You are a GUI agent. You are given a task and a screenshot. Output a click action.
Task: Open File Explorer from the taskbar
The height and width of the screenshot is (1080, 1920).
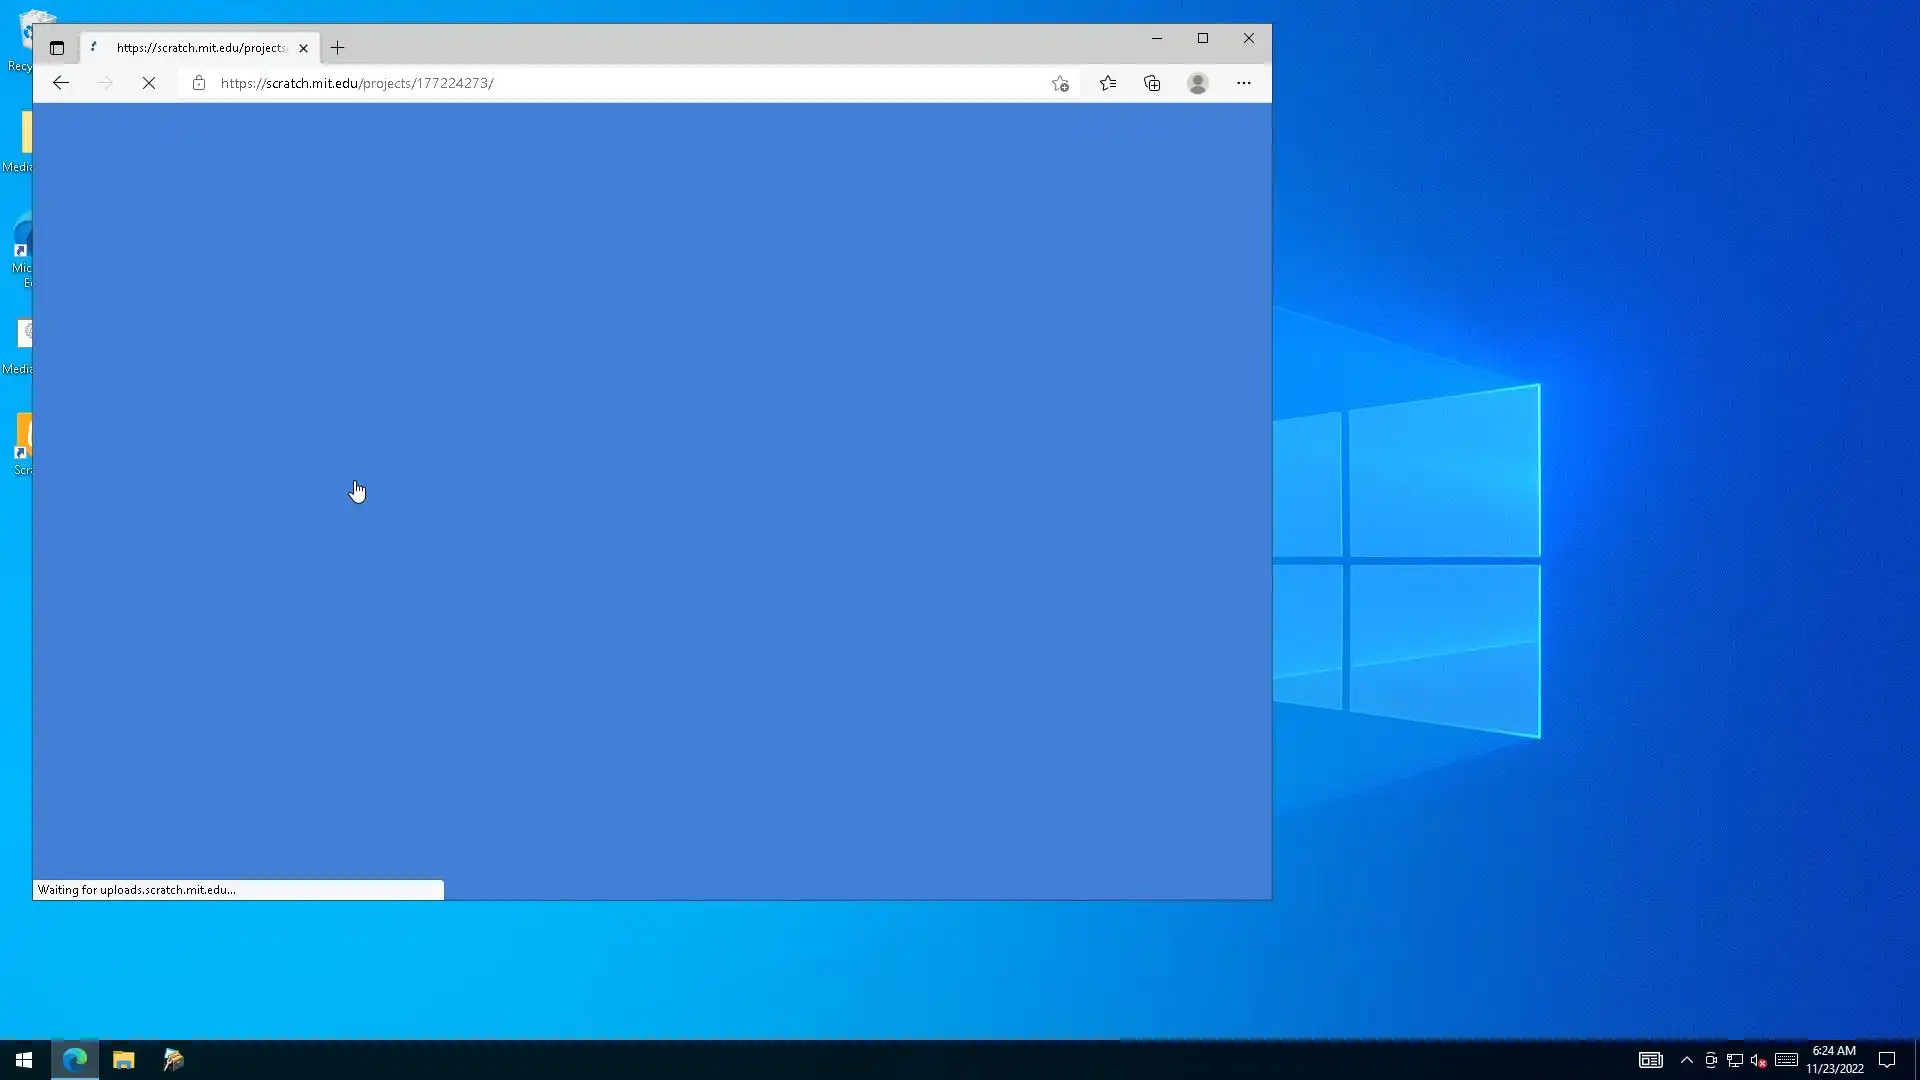click(x=124, y=1060)
